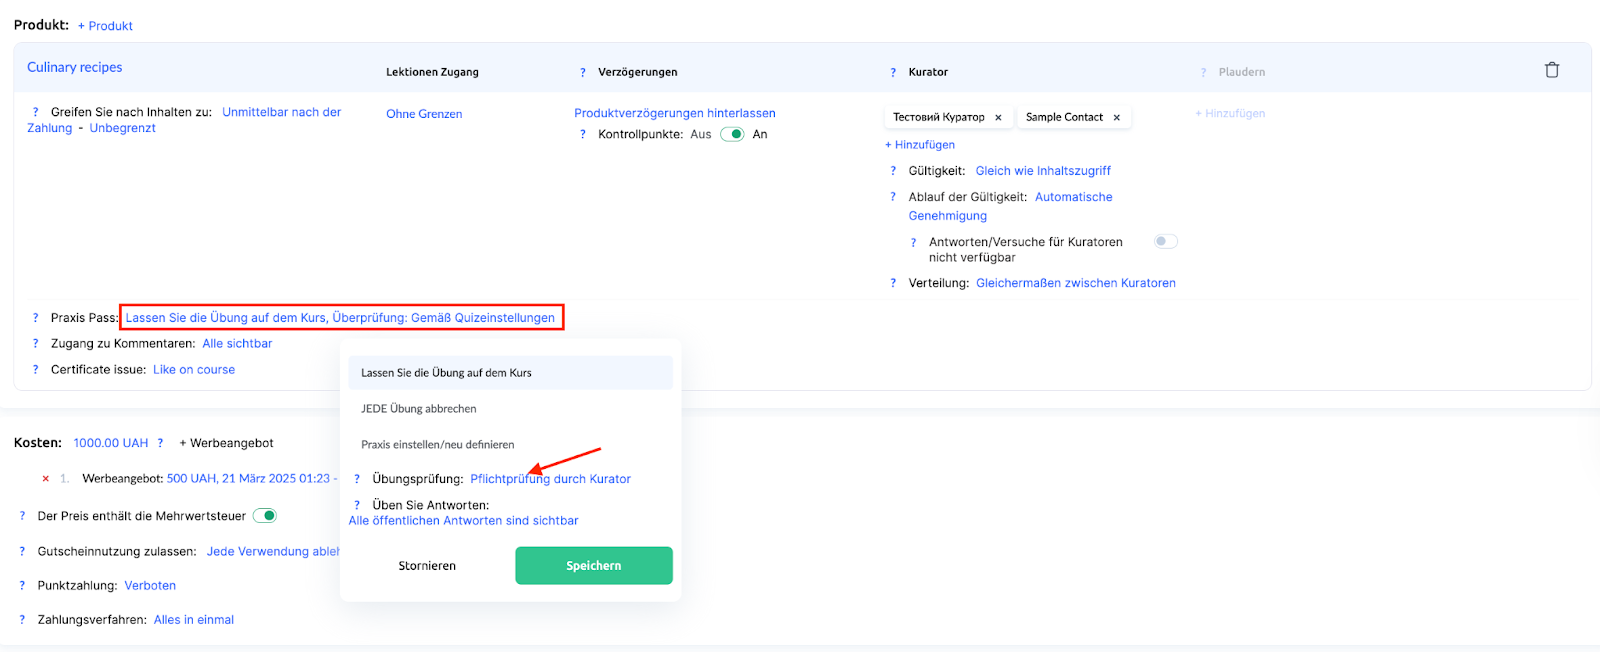
Task: Open help icon next to Kurator header
Action: 893,73
